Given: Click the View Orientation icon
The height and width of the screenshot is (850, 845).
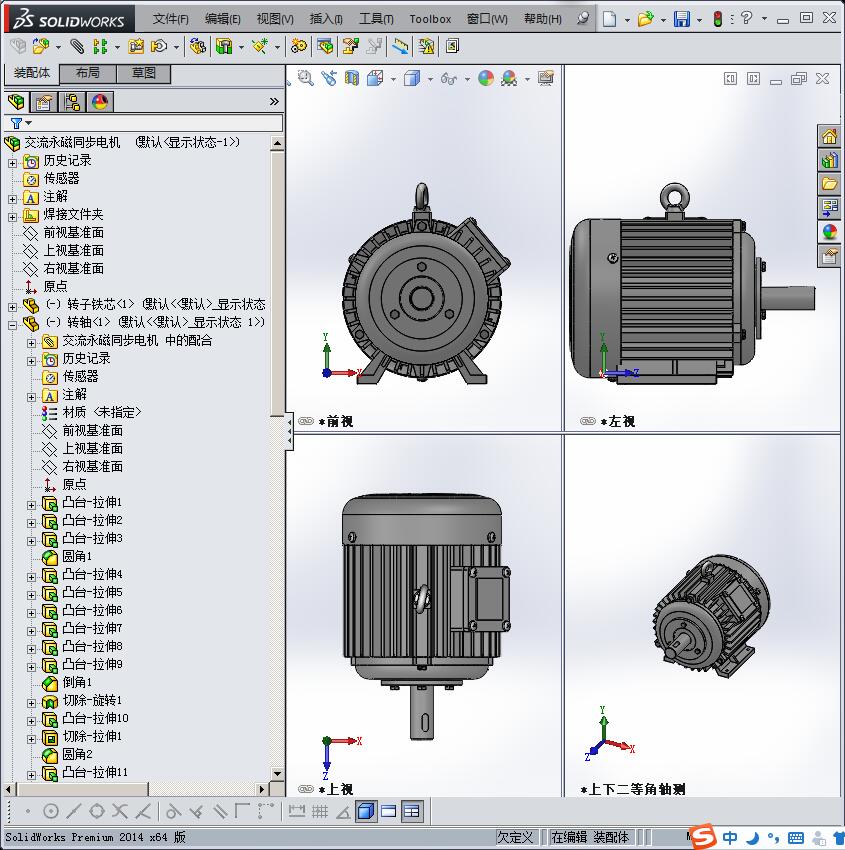Looking at the screenshot, I should tap(375, 79).
